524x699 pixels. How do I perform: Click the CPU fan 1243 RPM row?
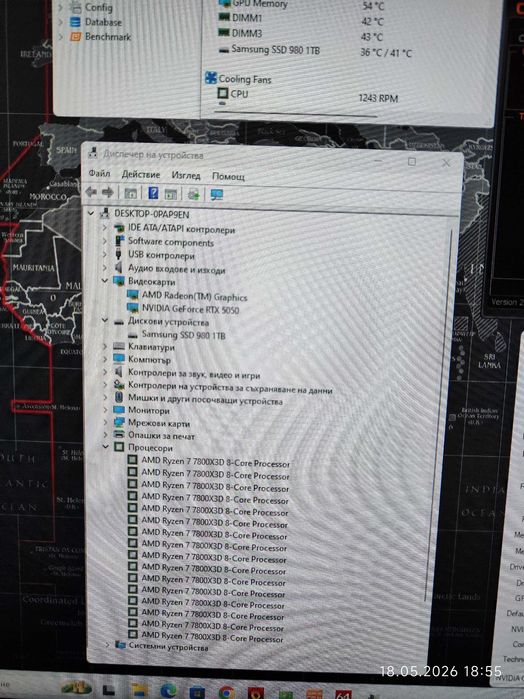tap(308, 95)
